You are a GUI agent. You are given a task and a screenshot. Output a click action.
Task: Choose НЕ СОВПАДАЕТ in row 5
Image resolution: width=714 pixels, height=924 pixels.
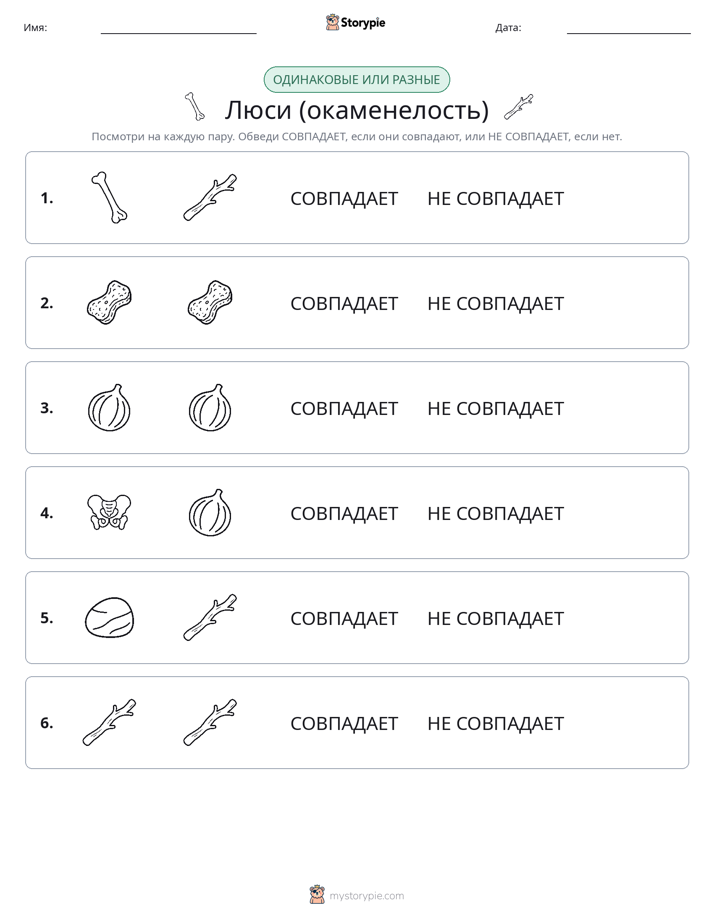[495, 618]
